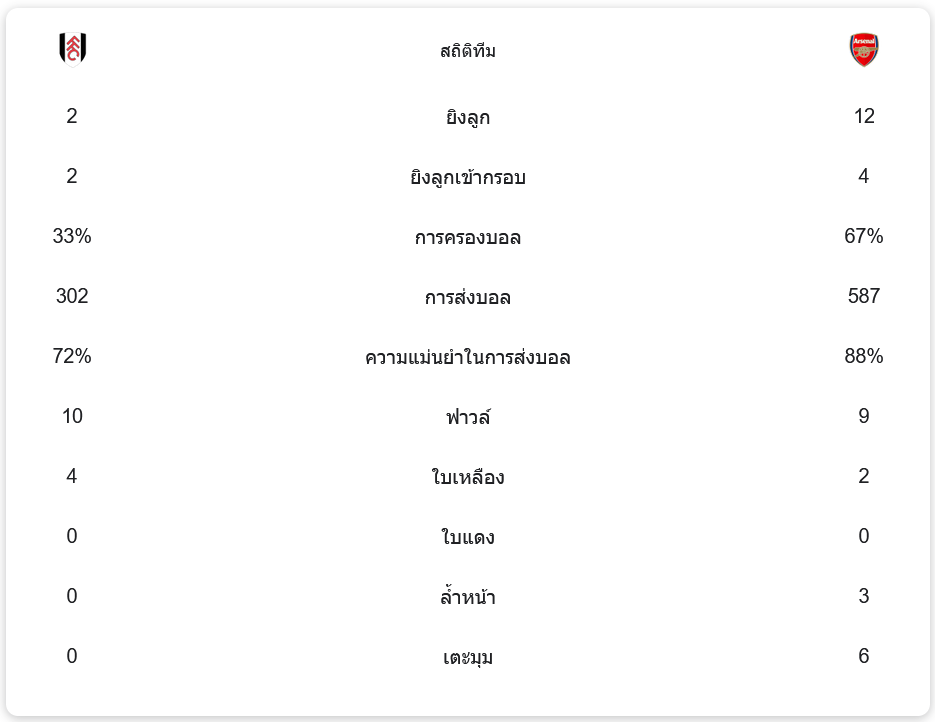This screenshot has height=722, width=935.
Task: Select the ใบเหลือง yellow cards label
Action: 468,477
